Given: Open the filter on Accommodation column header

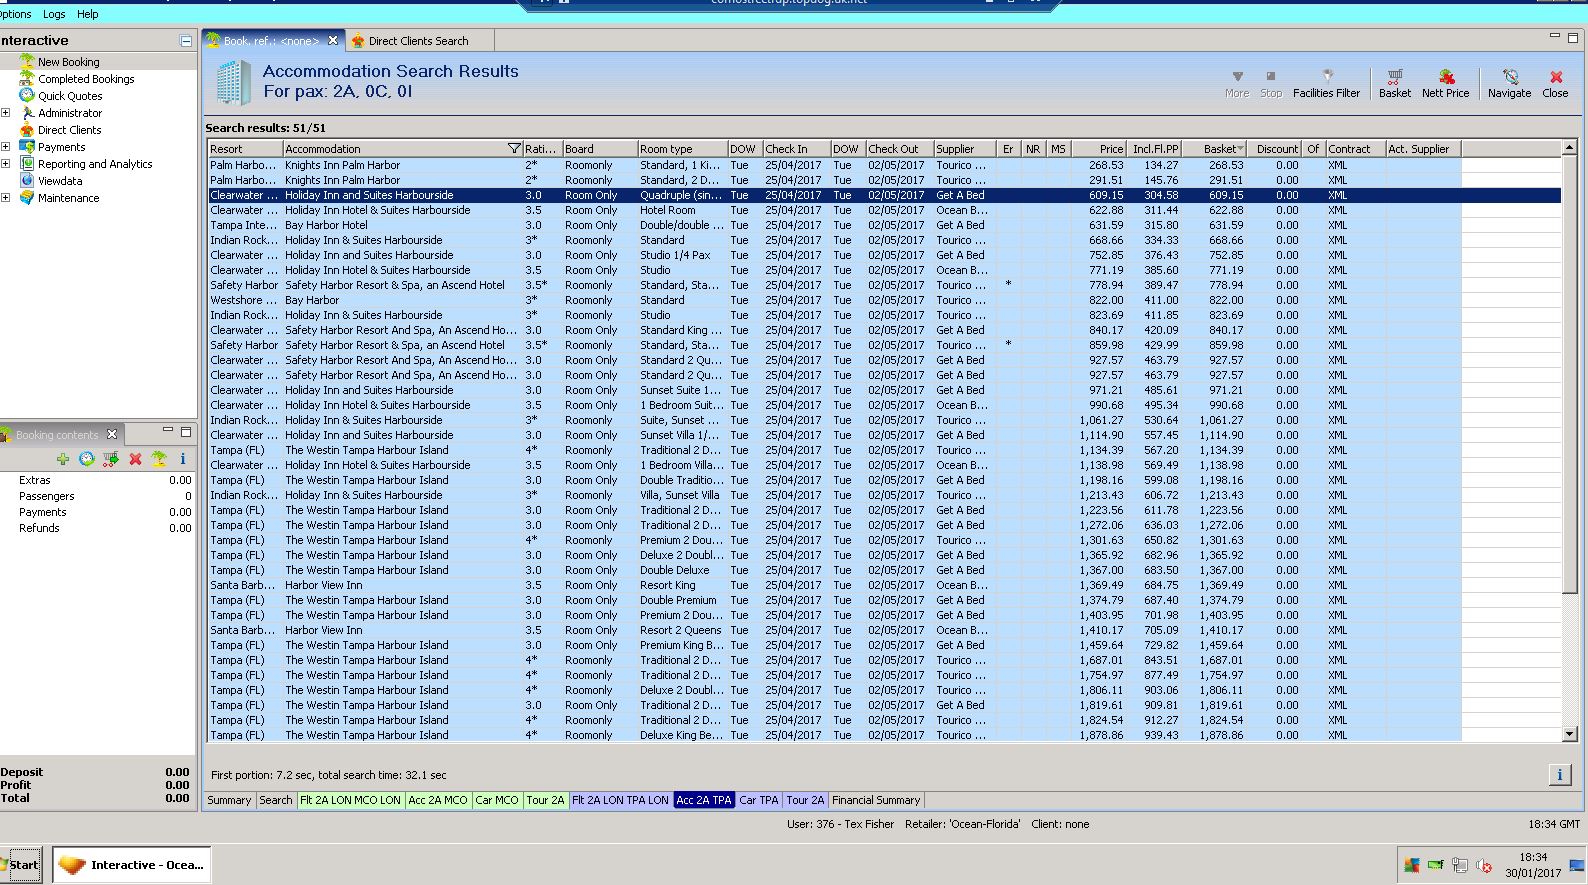Looking at the screenshot, I should (514, 149).
